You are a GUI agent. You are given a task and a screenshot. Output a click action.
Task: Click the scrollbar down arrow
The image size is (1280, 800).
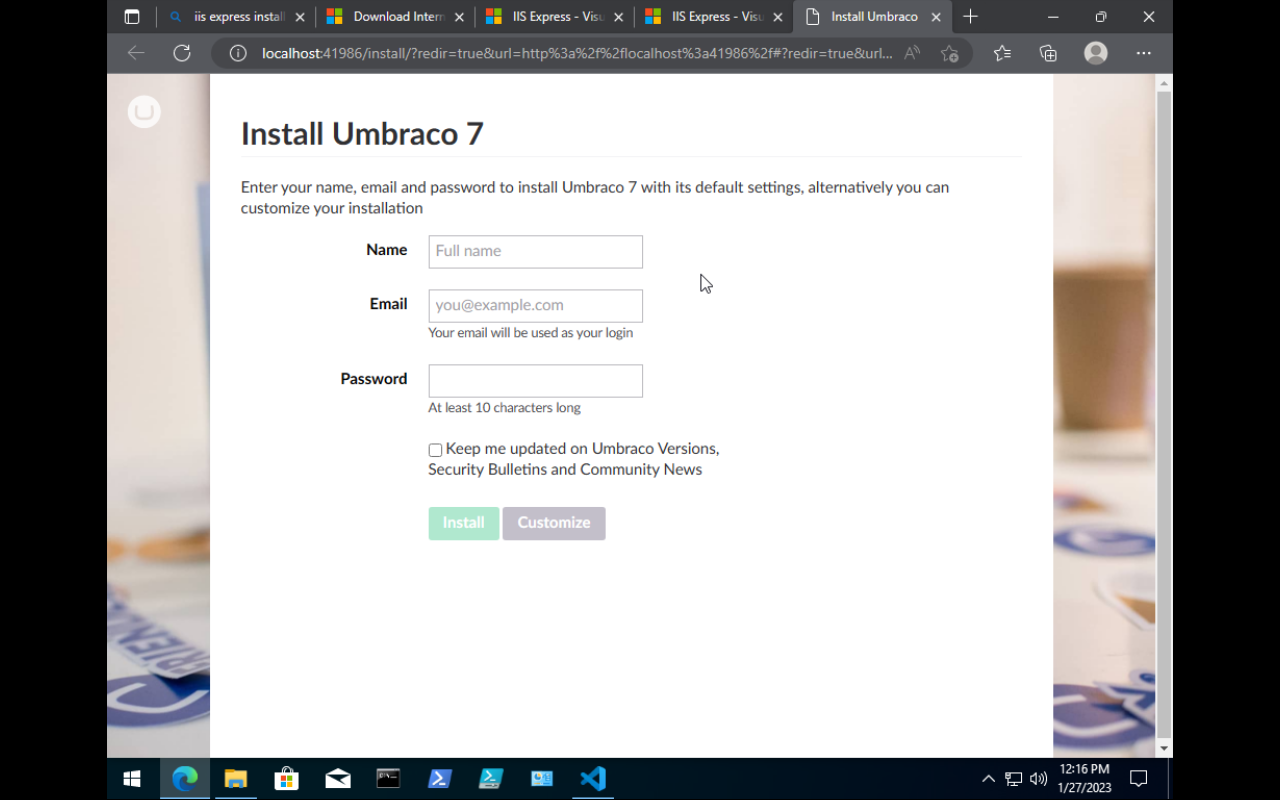[x=1164, y=749]
